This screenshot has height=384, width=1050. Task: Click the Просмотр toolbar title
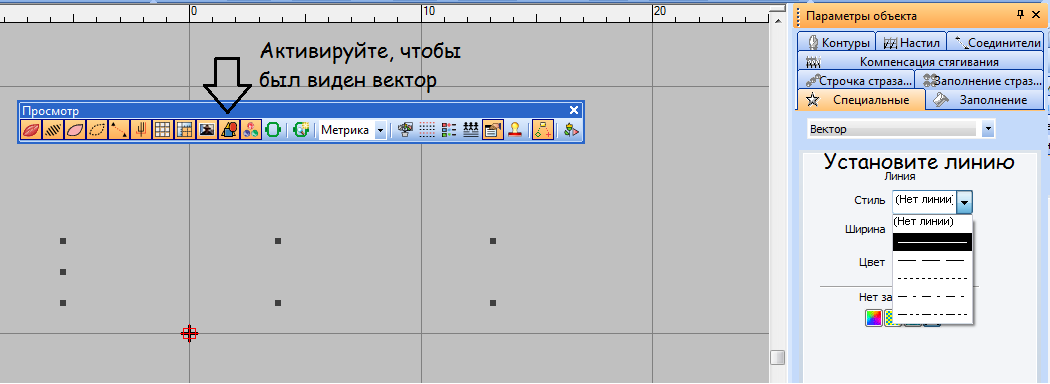pyautogui.click(x=50, y=111)
